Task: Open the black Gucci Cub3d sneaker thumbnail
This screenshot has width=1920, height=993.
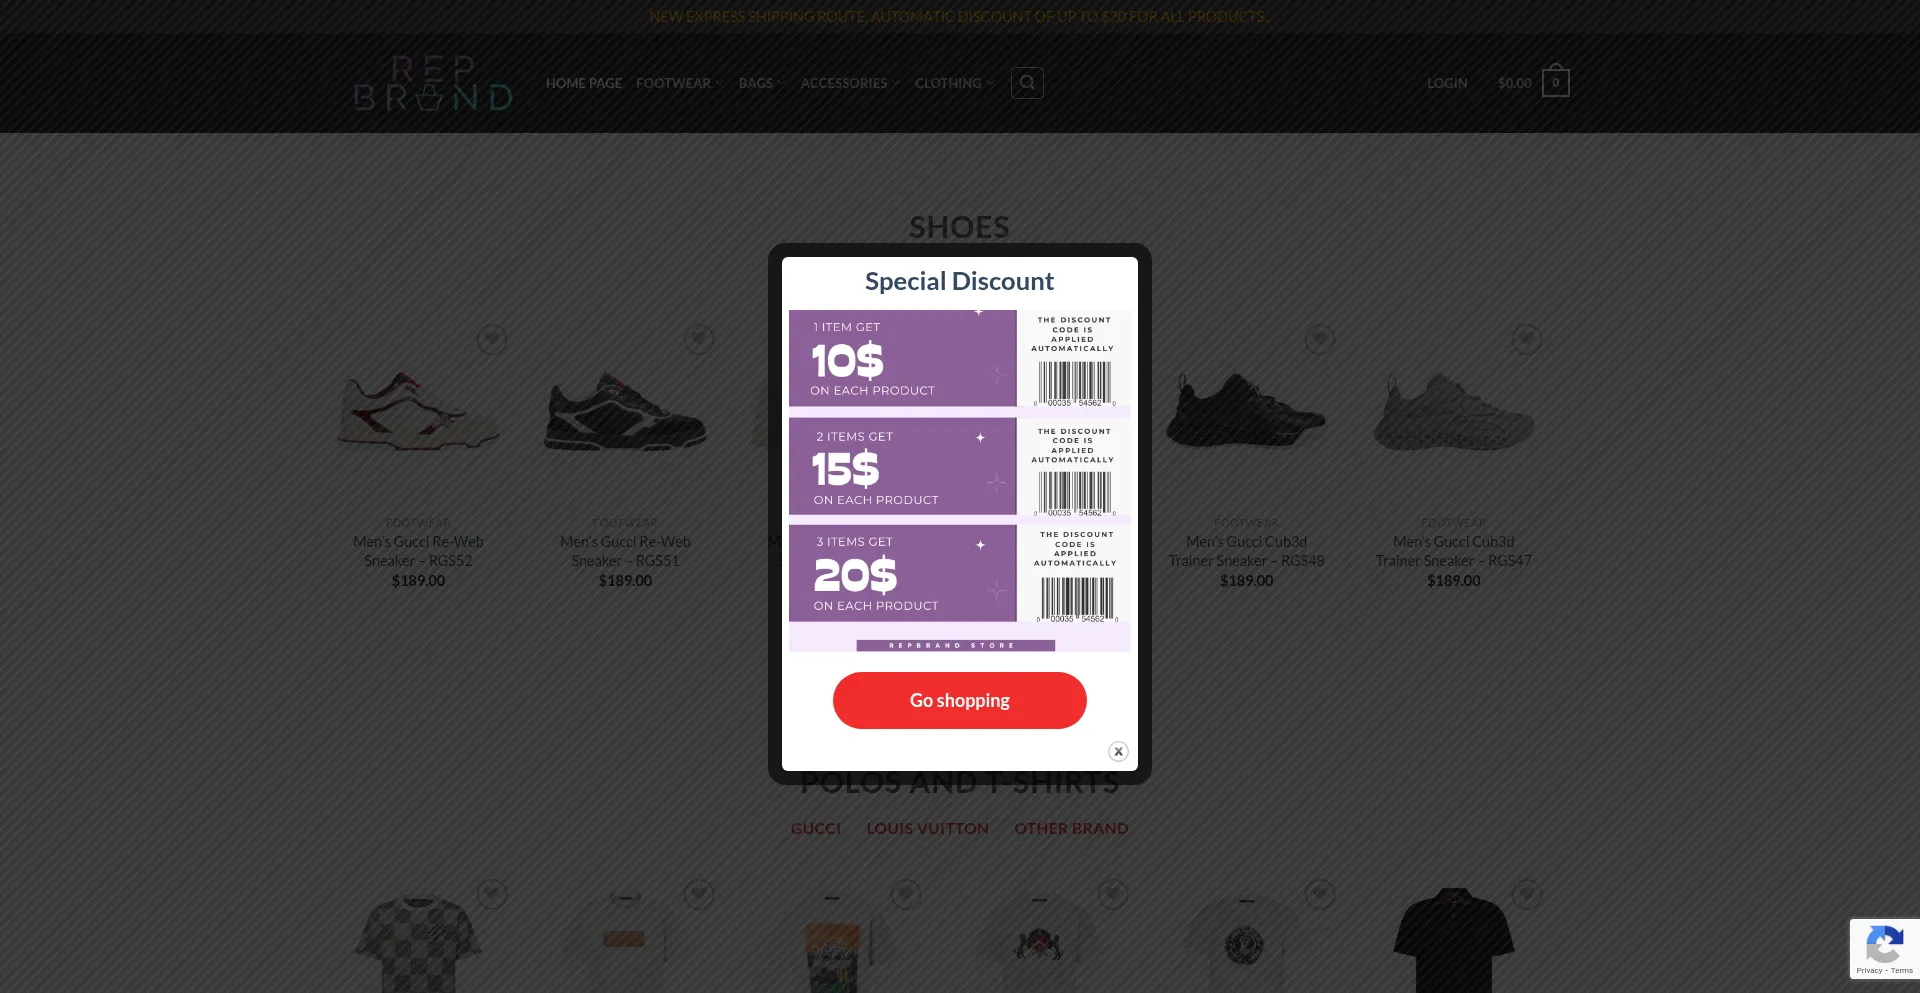Action: (1246, 412)
